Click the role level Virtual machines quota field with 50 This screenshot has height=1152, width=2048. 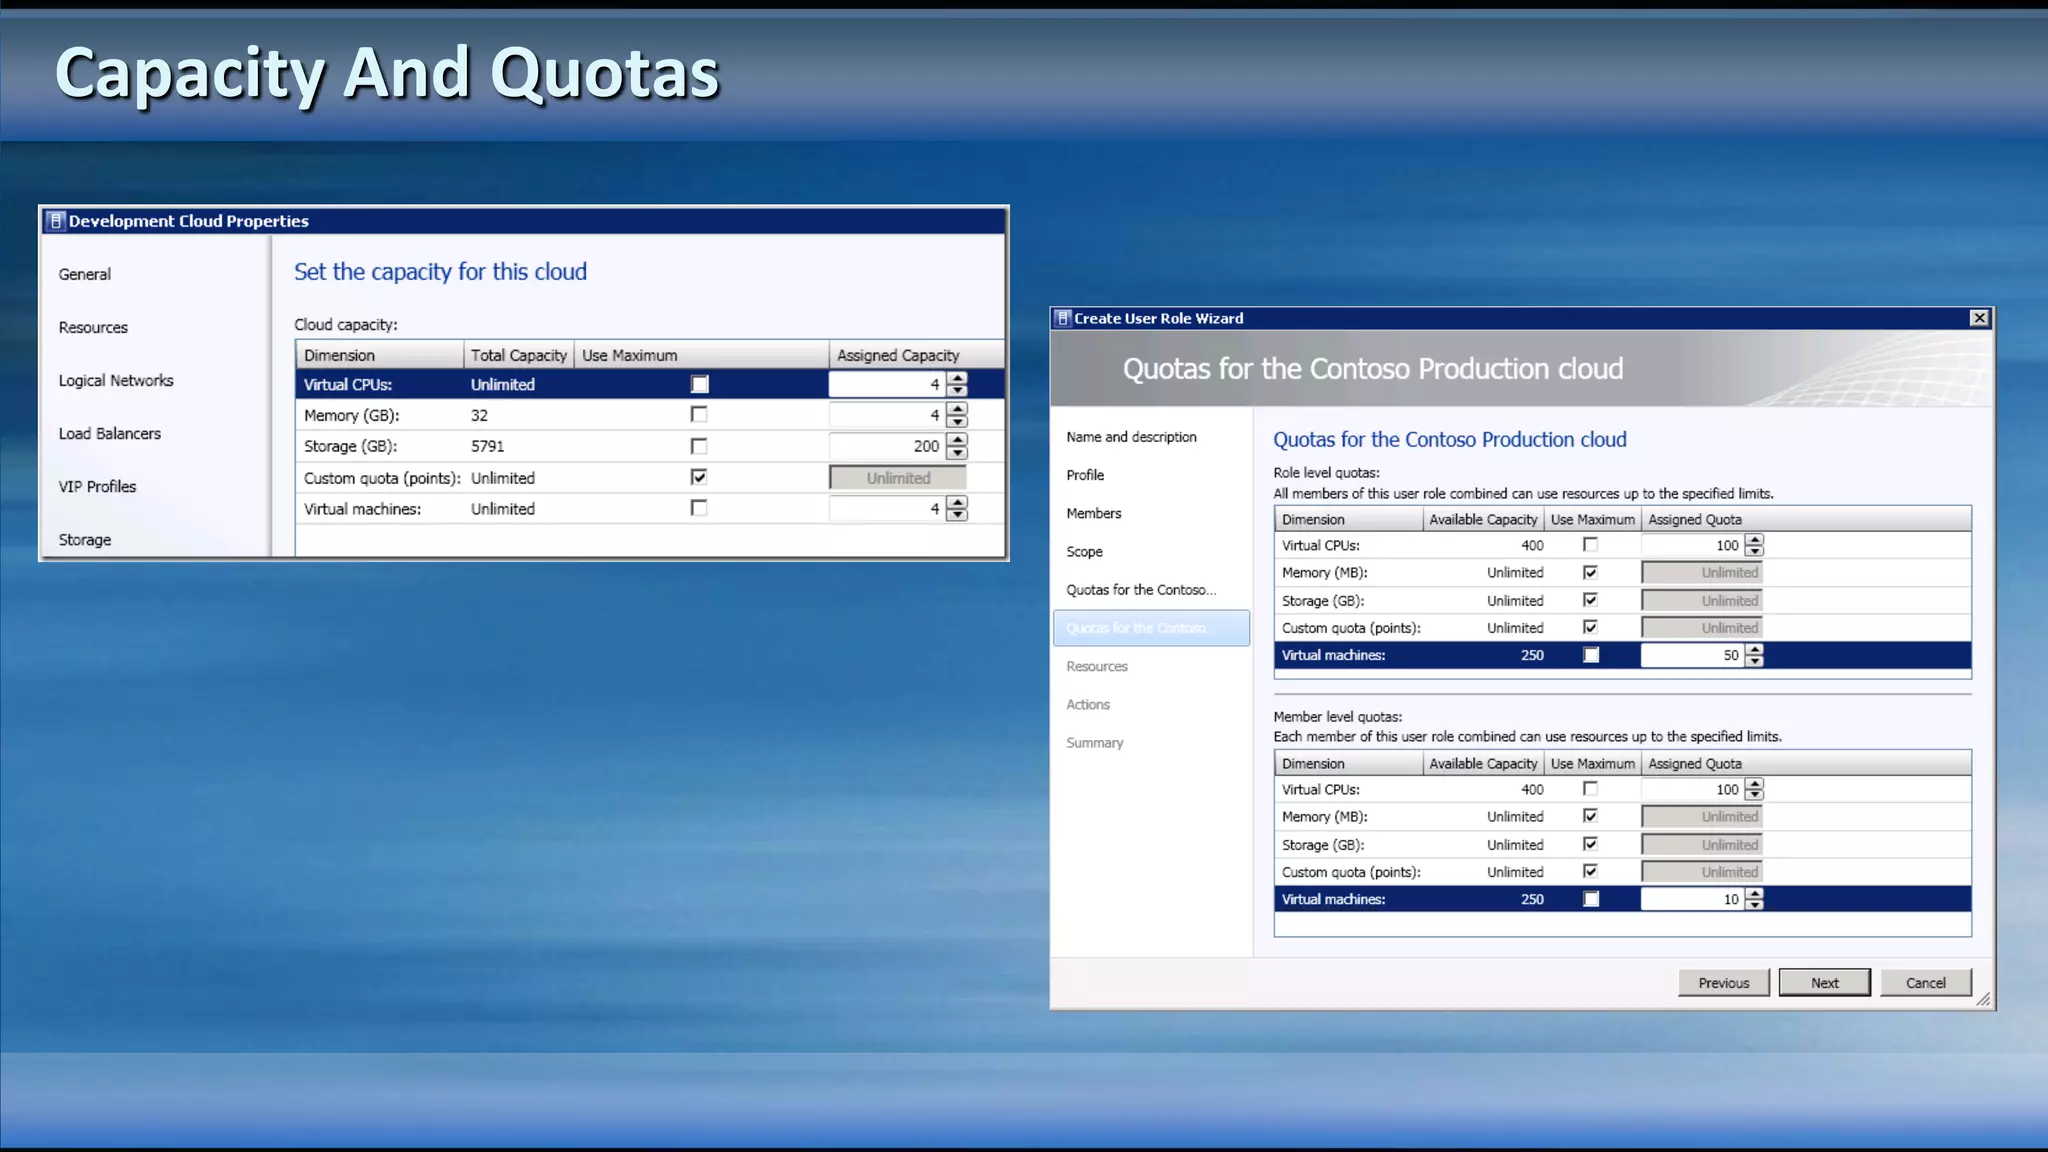coord(1692,655)
